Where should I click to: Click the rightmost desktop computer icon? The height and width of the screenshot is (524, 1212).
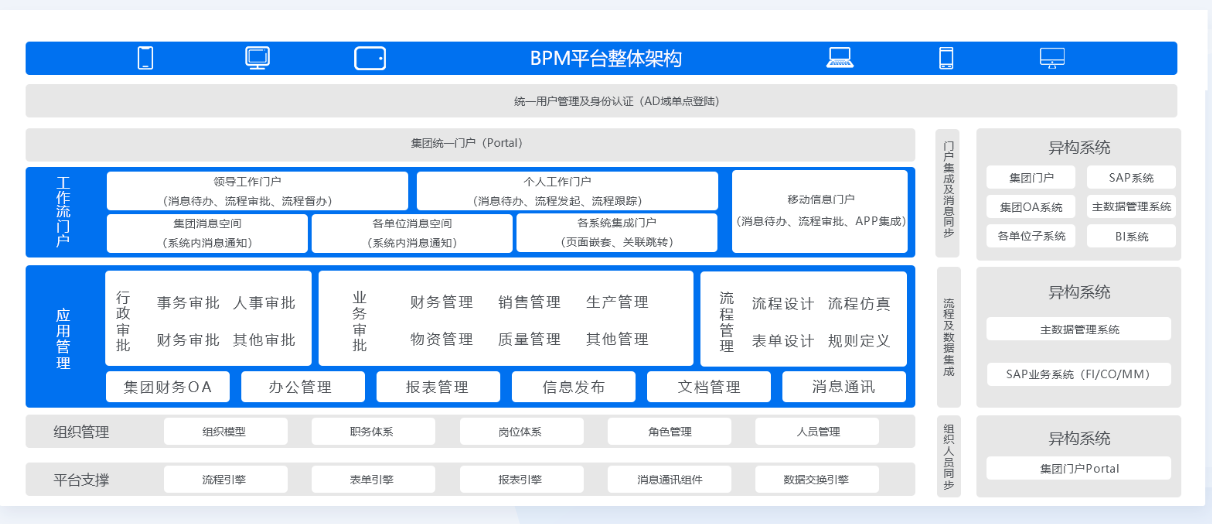(1052, 58)
